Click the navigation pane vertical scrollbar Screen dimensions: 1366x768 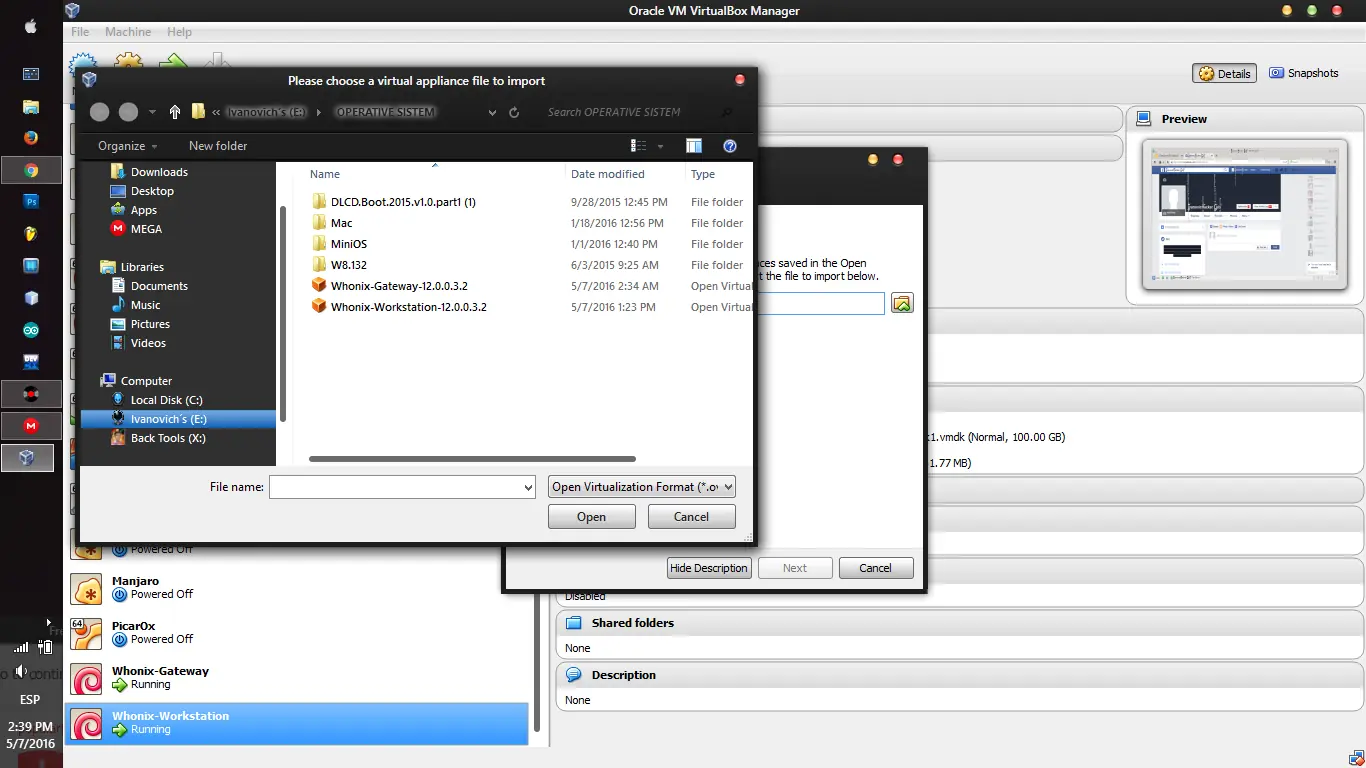(283, 313)
